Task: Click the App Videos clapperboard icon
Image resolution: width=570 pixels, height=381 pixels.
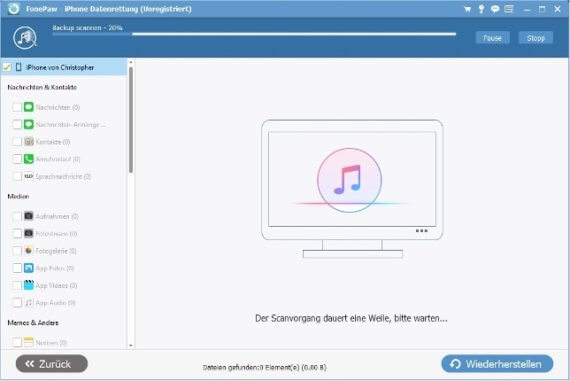Action: (29, 285)
